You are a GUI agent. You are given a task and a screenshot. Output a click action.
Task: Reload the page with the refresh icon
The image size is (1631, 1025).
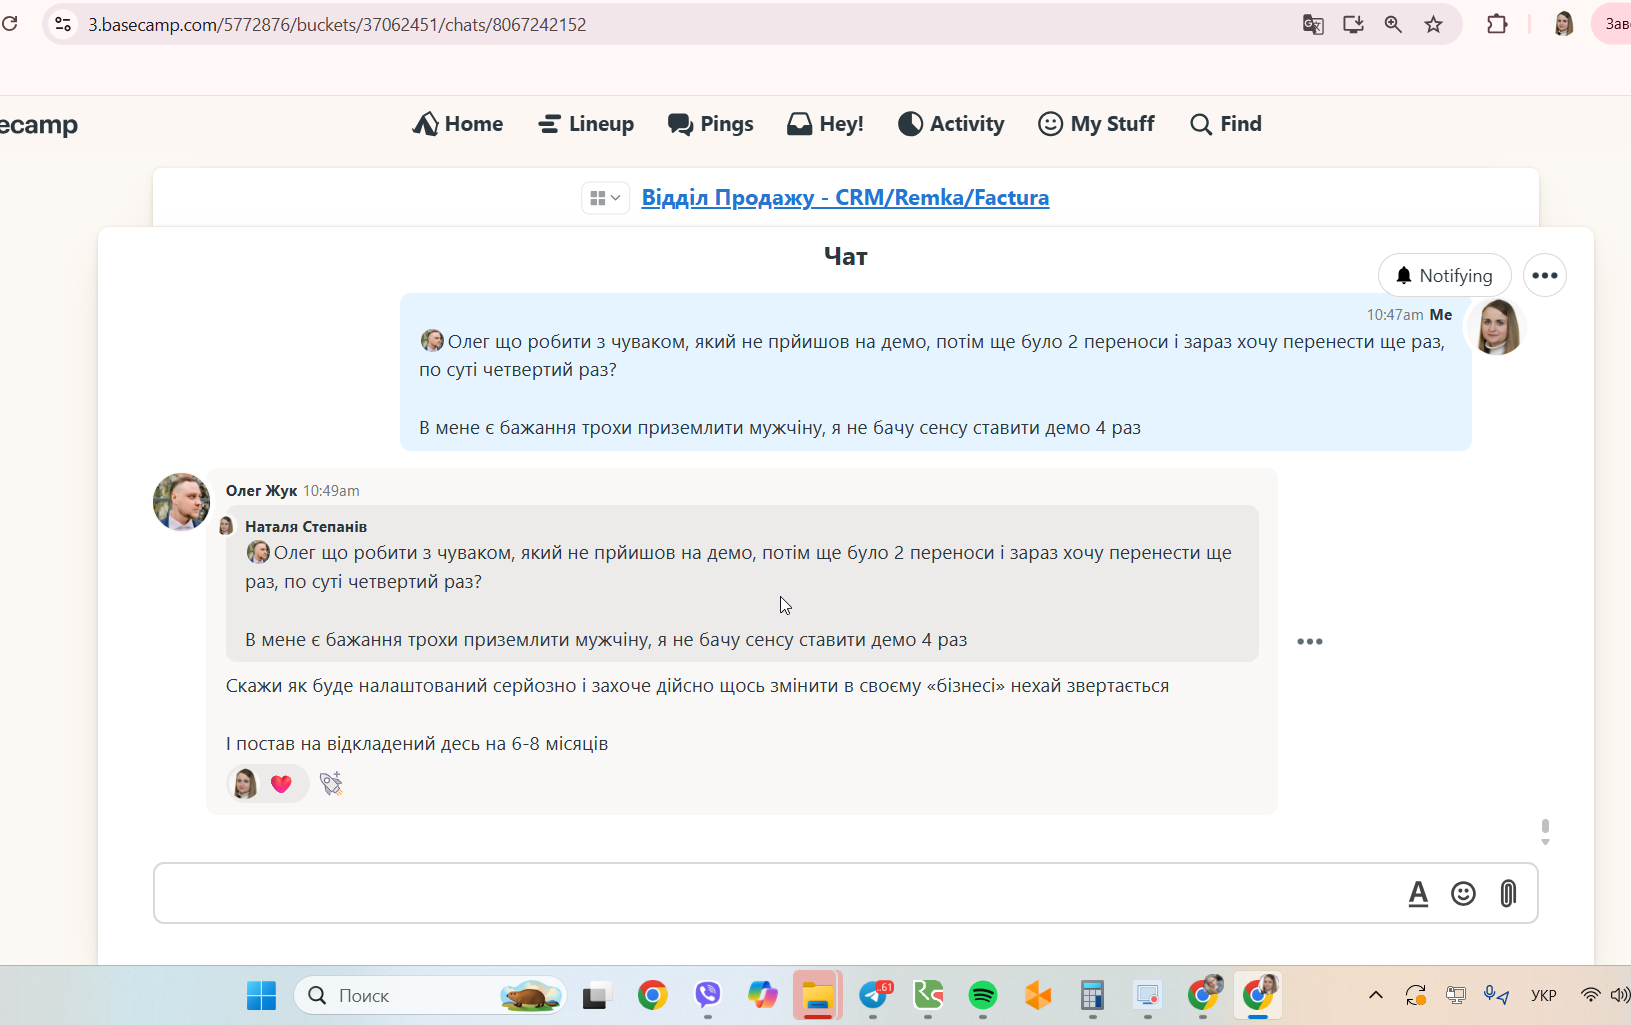point(10,23)
